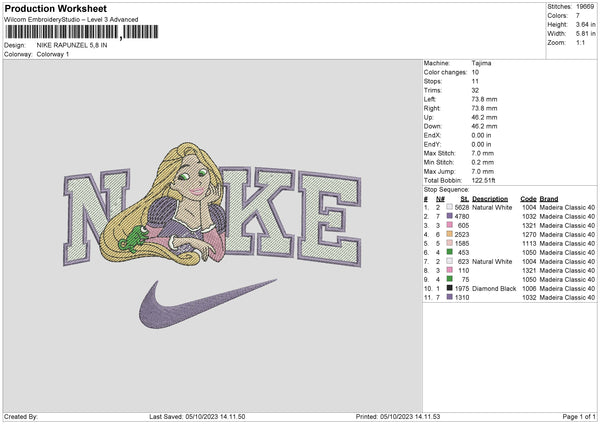This screenshot has width=600, height=424.
Task: Click the Max Stitch value 7.0 mm
Action: tap(482, 153)
